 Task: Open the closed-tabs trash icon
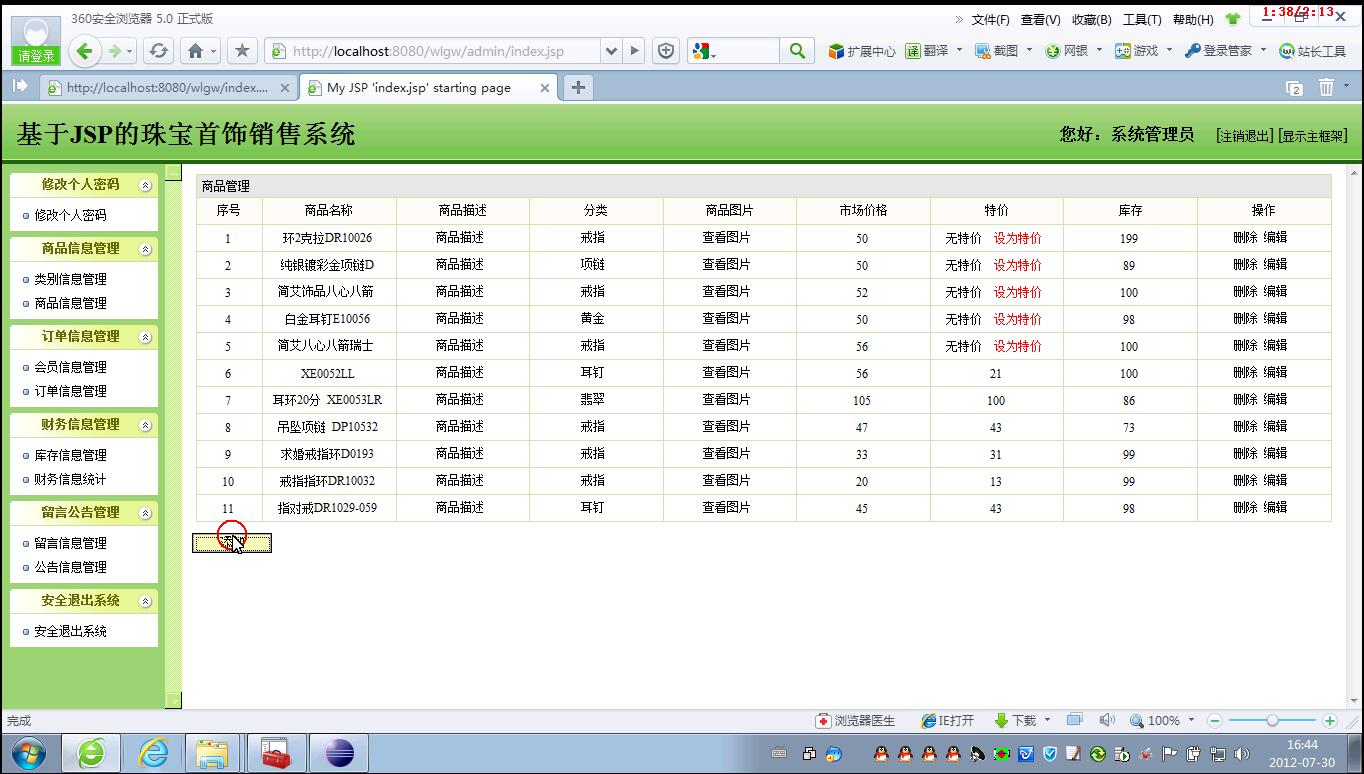tap(1326, 88)
